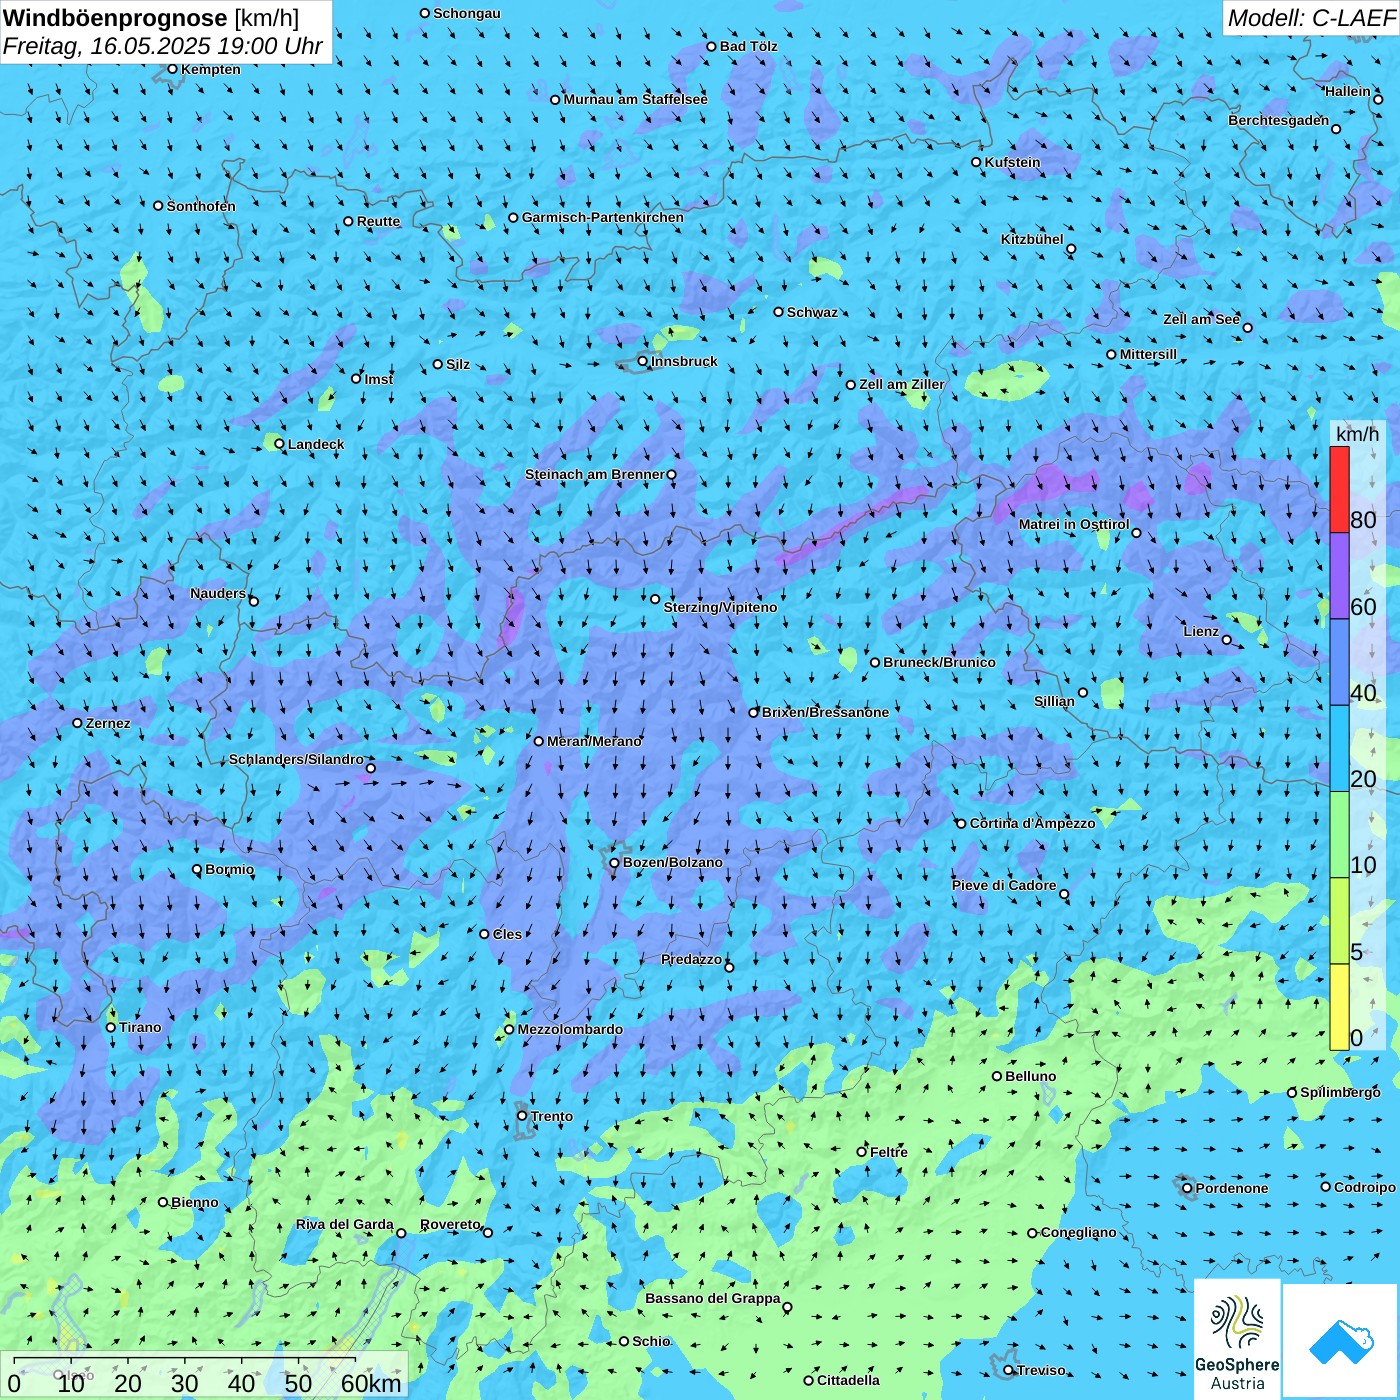The image size is (1400, 1400).
Task: Click the Steinach am Brenner label
Action: [594, 474]
